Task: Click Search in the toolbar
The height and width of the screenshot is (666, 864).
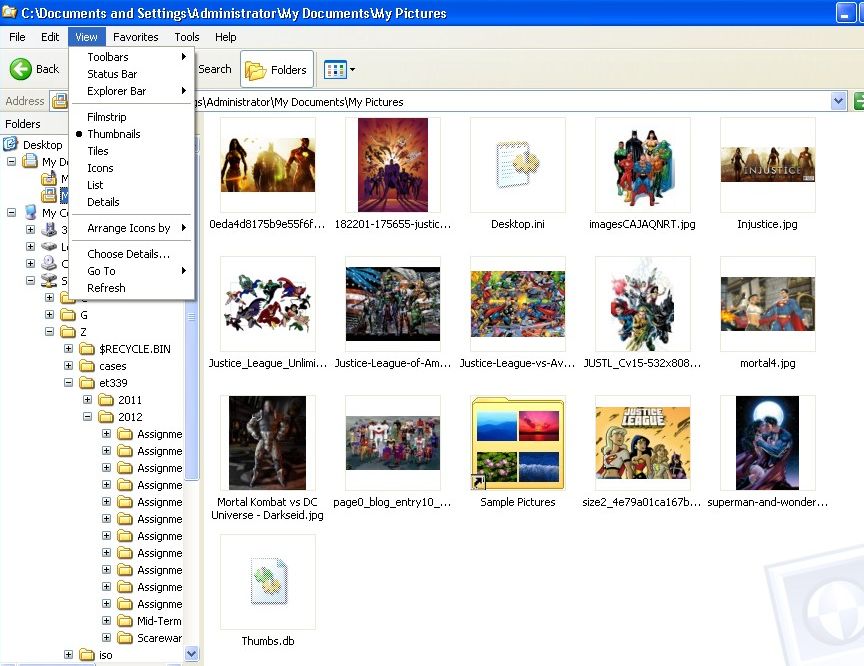Action: tap(215, 69)
